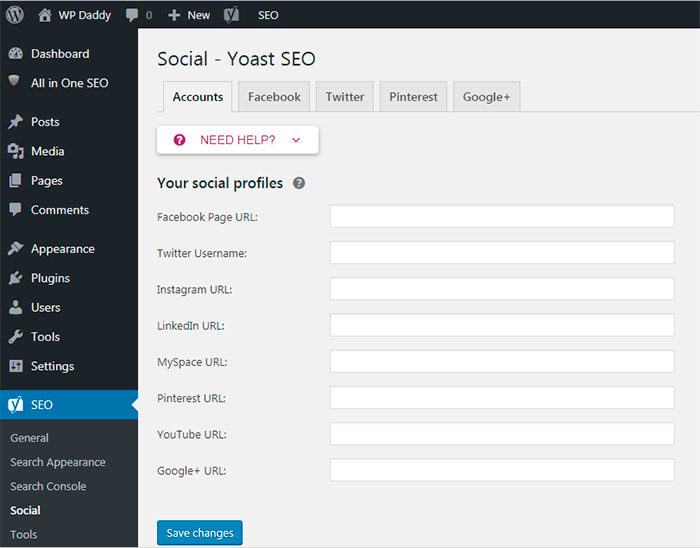Click the question mark icon in Need Help
The height and width of the screenshot is (548, 700).
pos(179,140)
